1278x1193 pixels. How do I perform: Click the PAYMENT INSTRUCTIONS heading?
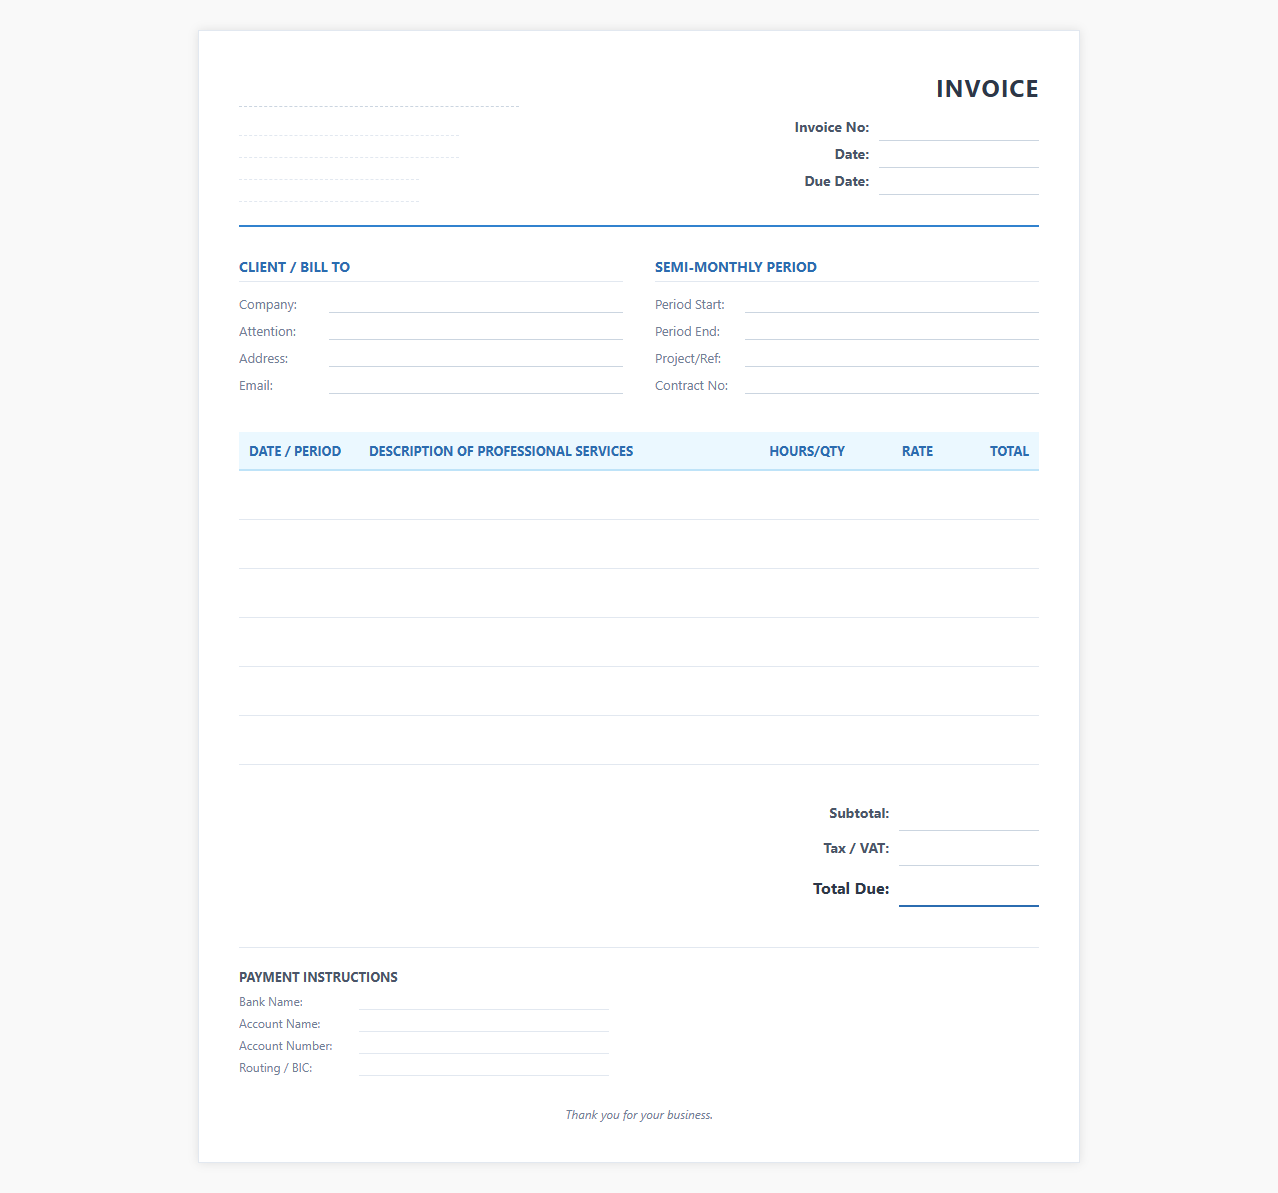(318, 977)
